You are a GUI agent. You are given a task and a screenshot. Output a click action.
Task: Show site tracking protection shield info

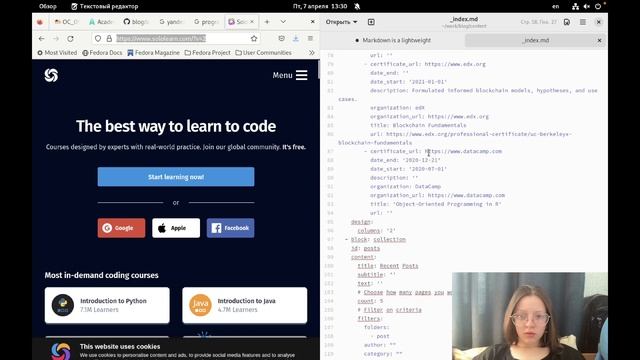[x=98, y=38]
